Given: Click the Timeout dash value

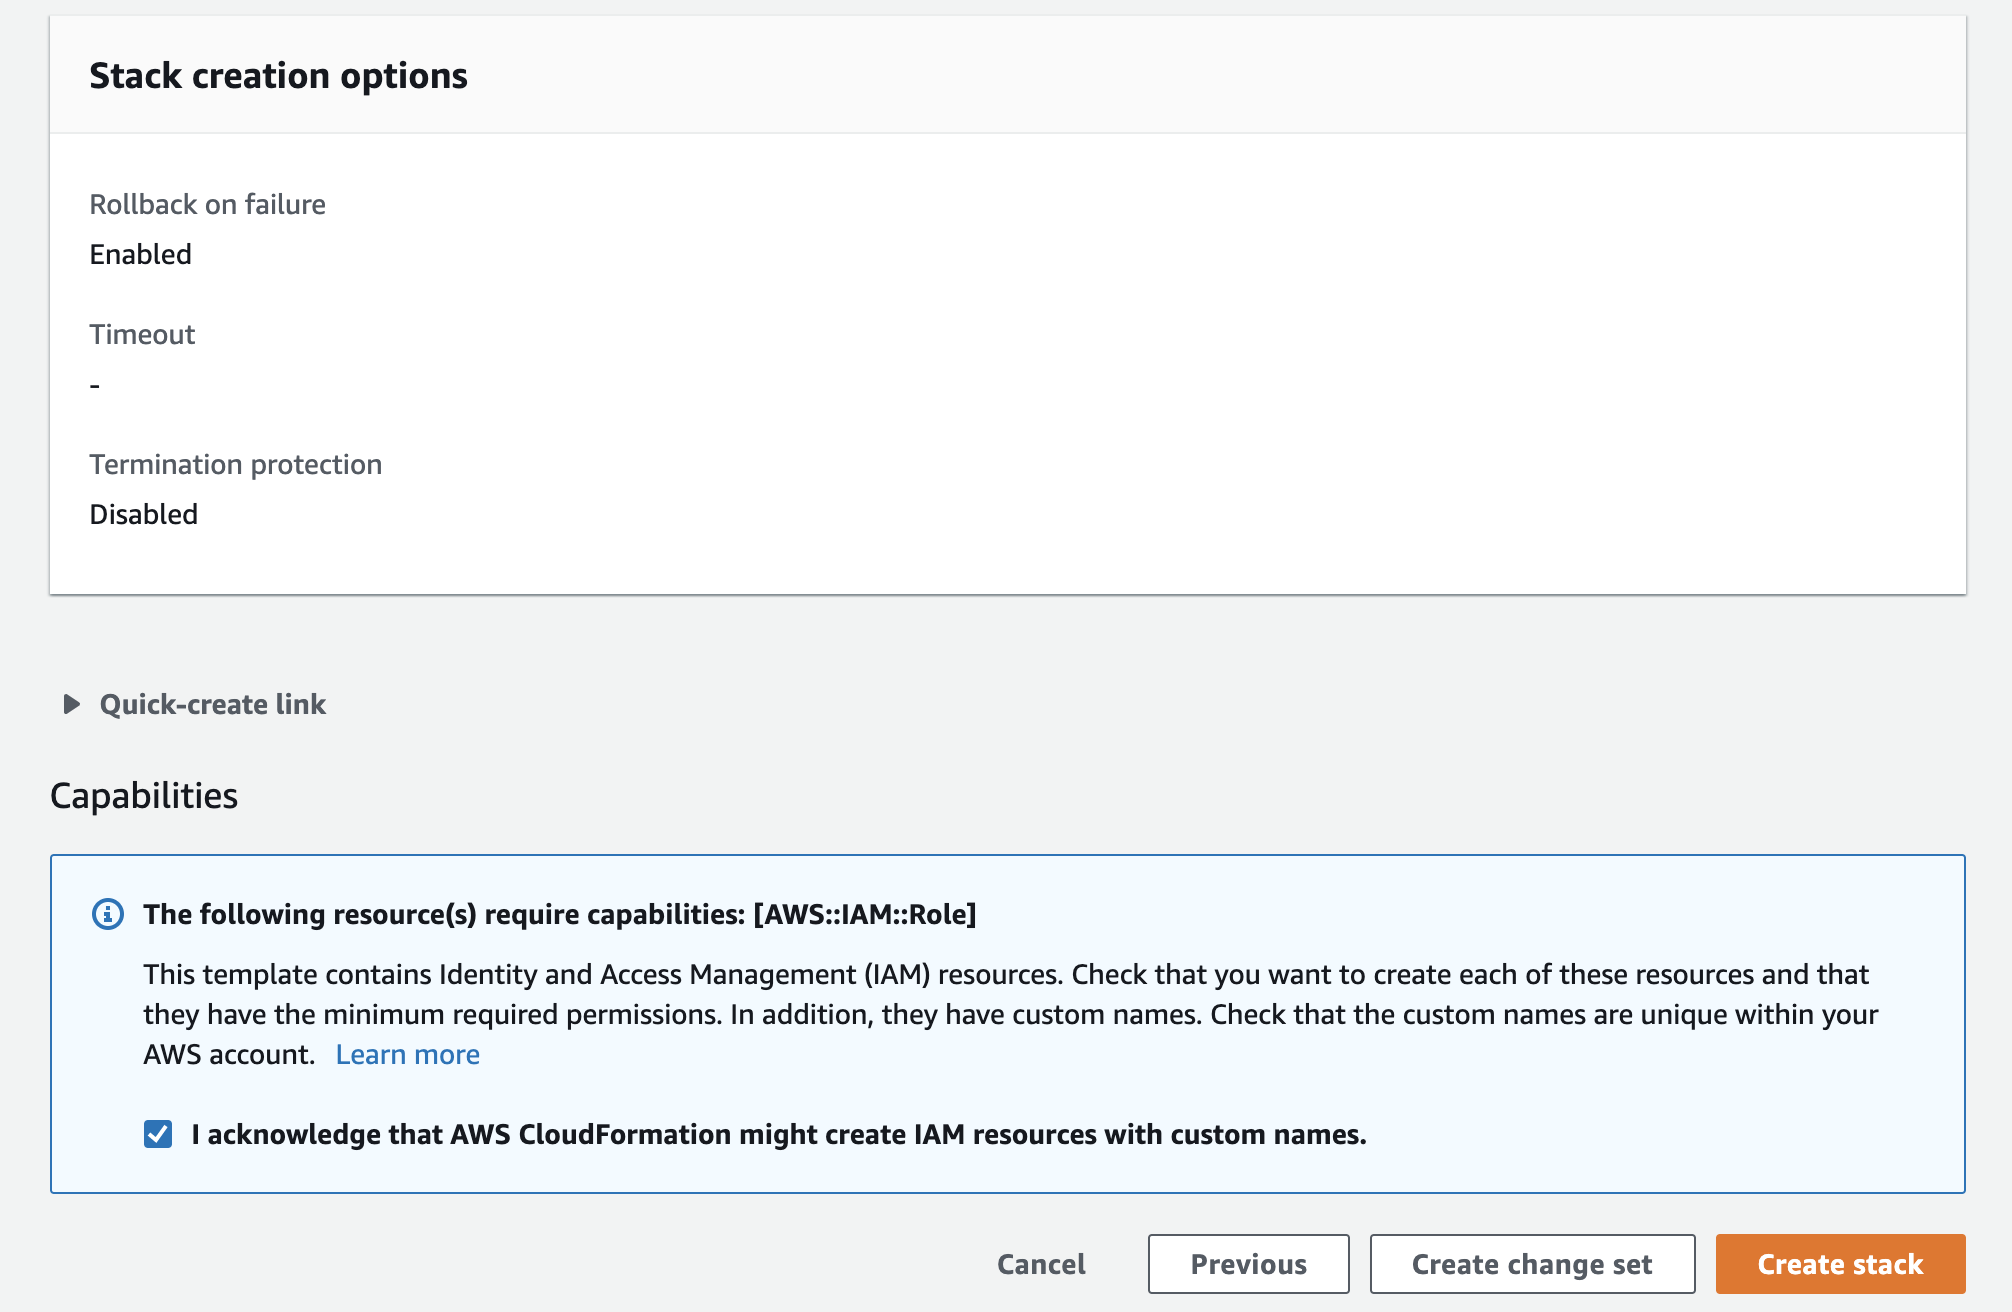Looking at the screenshot, I should (x=95, y=385).
